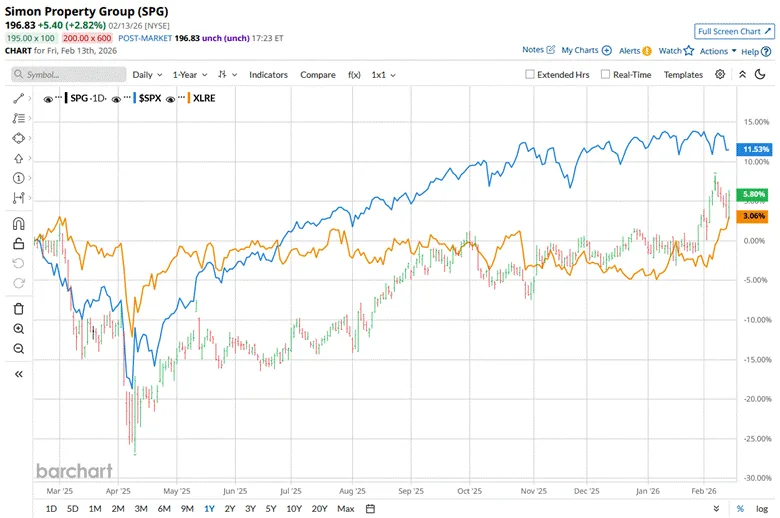Open the chart type bar-style dropdown
The height and width of the screenshot is (518, 780).
pyautogui.click(x=227, y=75)
